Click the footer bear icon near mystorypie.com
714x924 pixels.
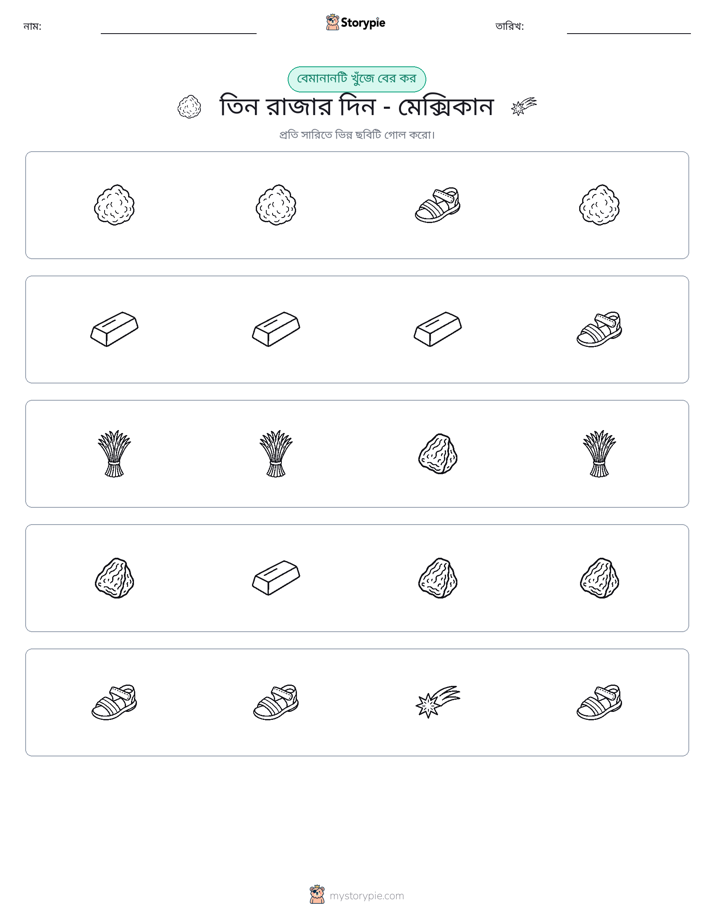tap(317, 895)
